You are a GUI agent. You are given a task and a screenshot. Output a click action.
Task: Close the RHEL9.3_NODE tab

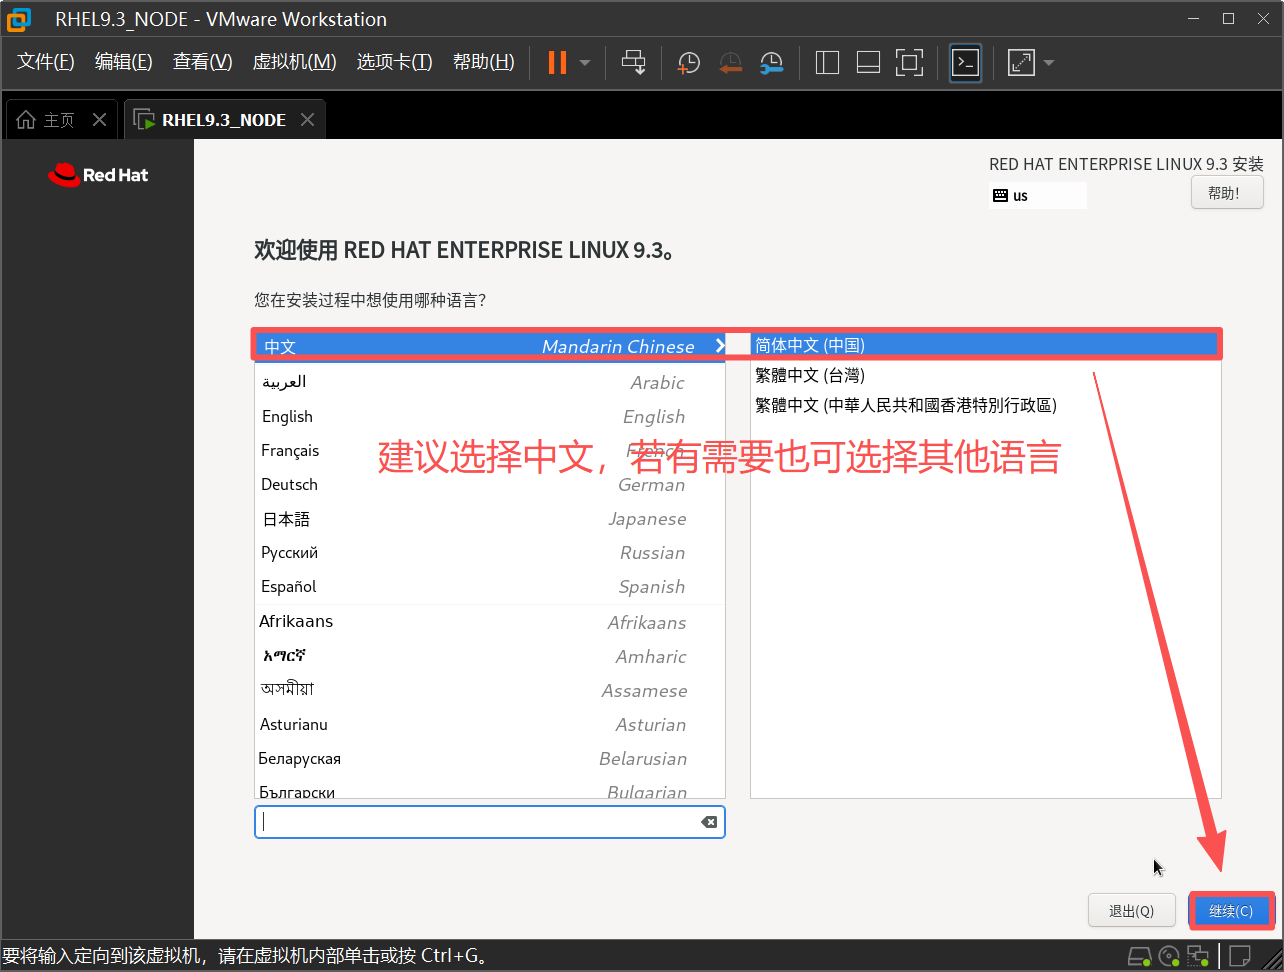coord(307,120)
